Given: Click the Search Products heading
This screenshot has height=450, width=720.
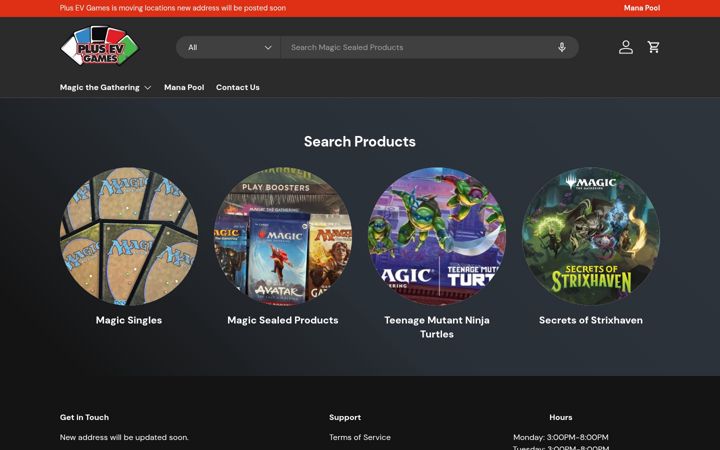Looking at the screenshot, I should (x=360, y=141).
